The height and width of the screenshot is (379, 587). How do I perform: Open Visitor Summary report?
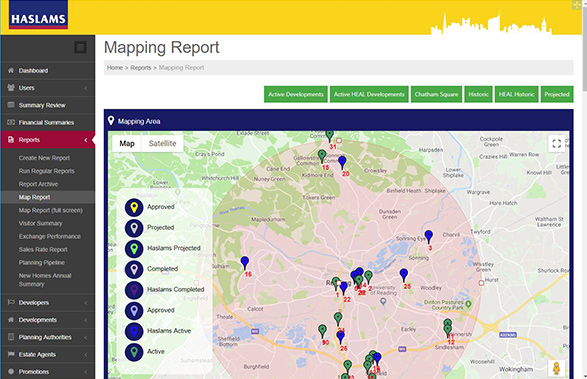[40, 224]
